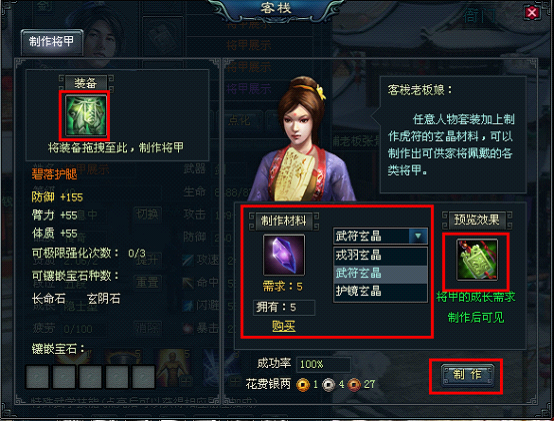This screenshot has height=421, width=554.
Task: Choose 戎羽玄晶 from the material list
Action: pyautogui.click(x=380, y=255)
